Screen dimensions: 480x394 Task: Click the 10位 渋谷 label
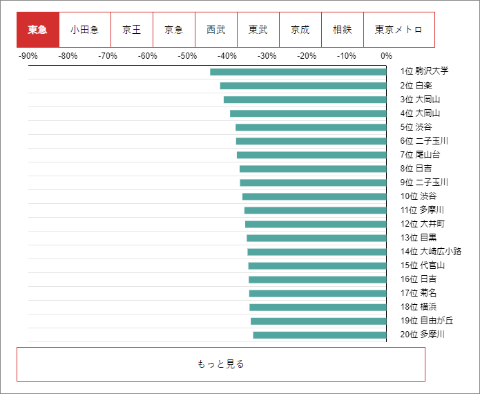click(418, 196)
